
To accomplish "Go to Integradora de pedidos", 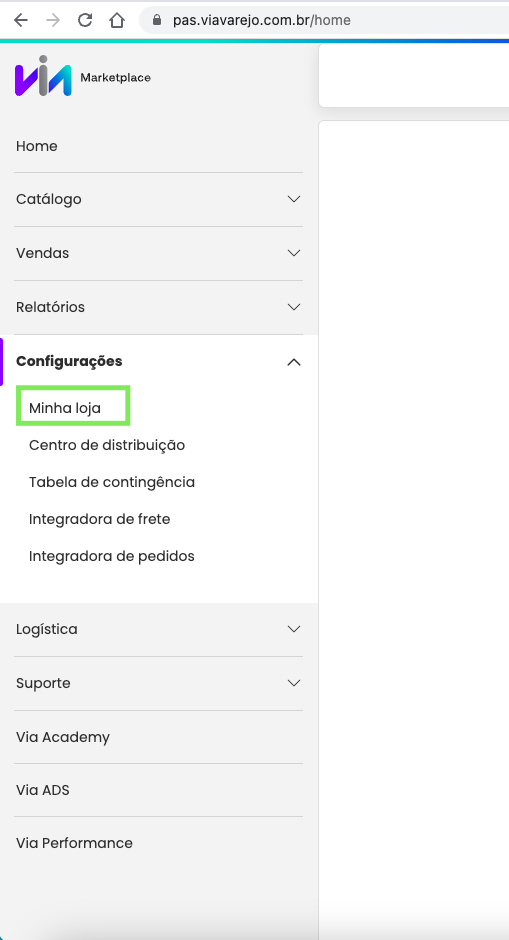I will 112,556.
